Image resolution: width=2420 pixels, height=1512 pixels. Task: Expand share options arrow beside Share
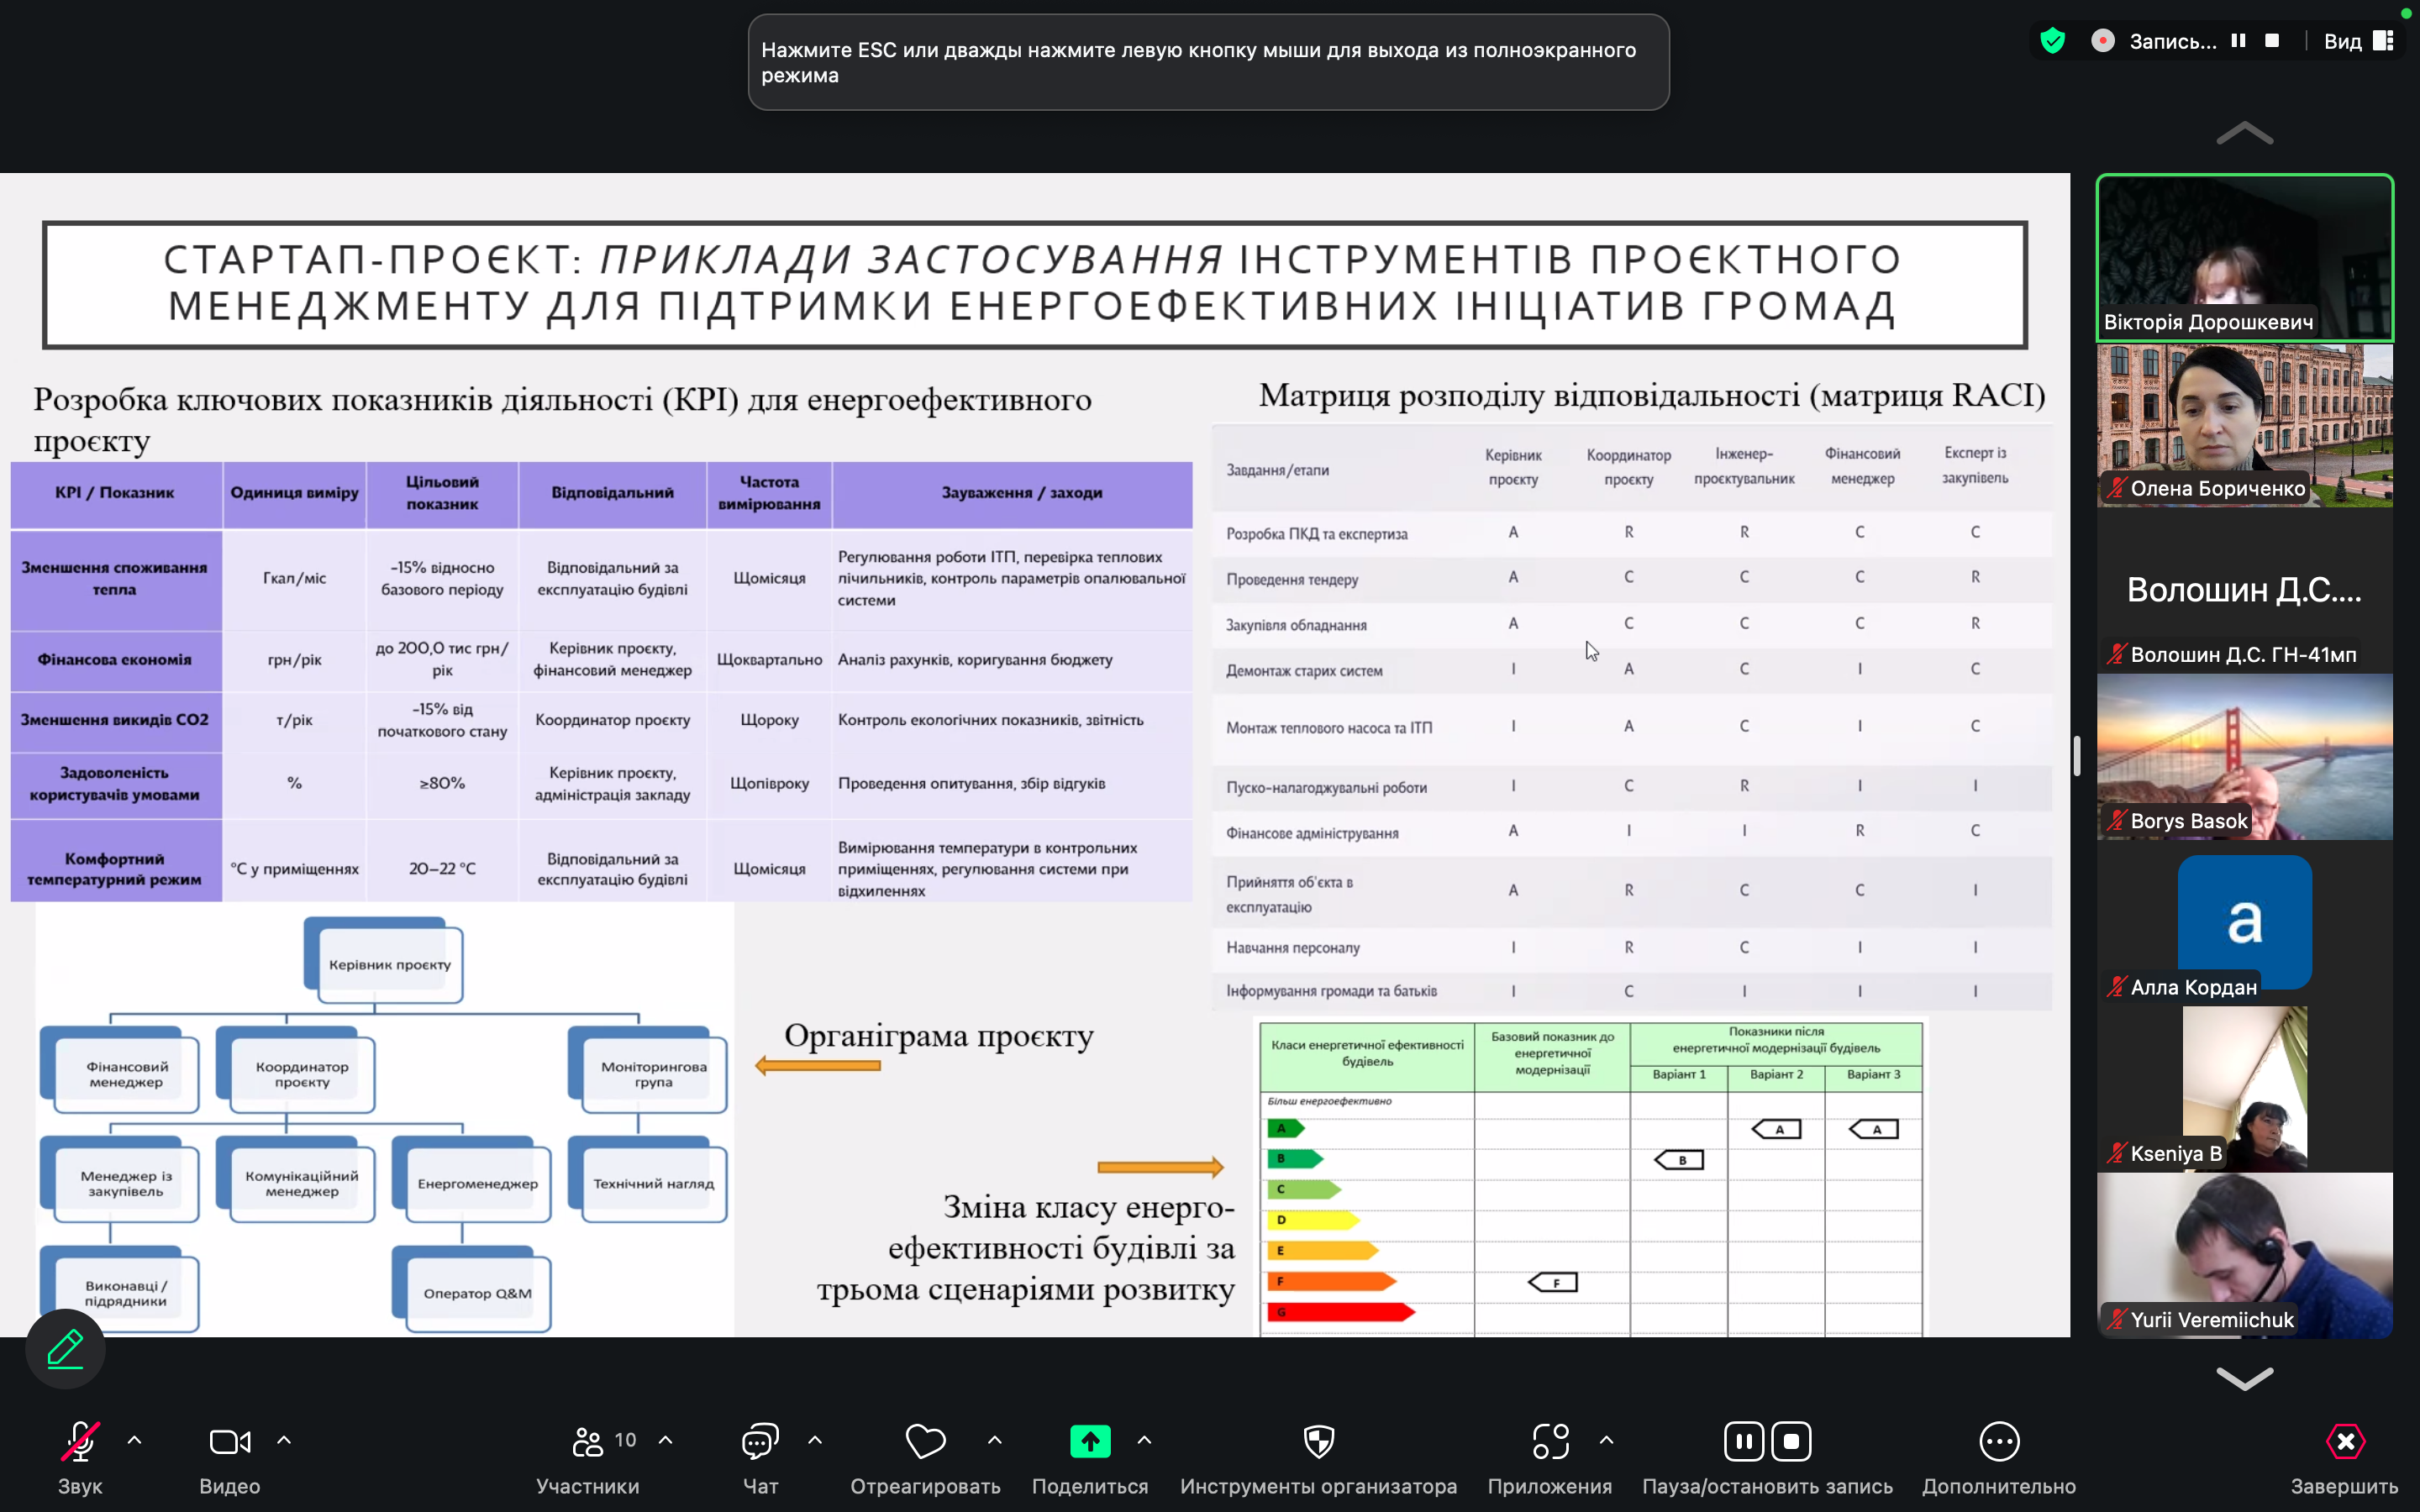pos(1144,1440)
